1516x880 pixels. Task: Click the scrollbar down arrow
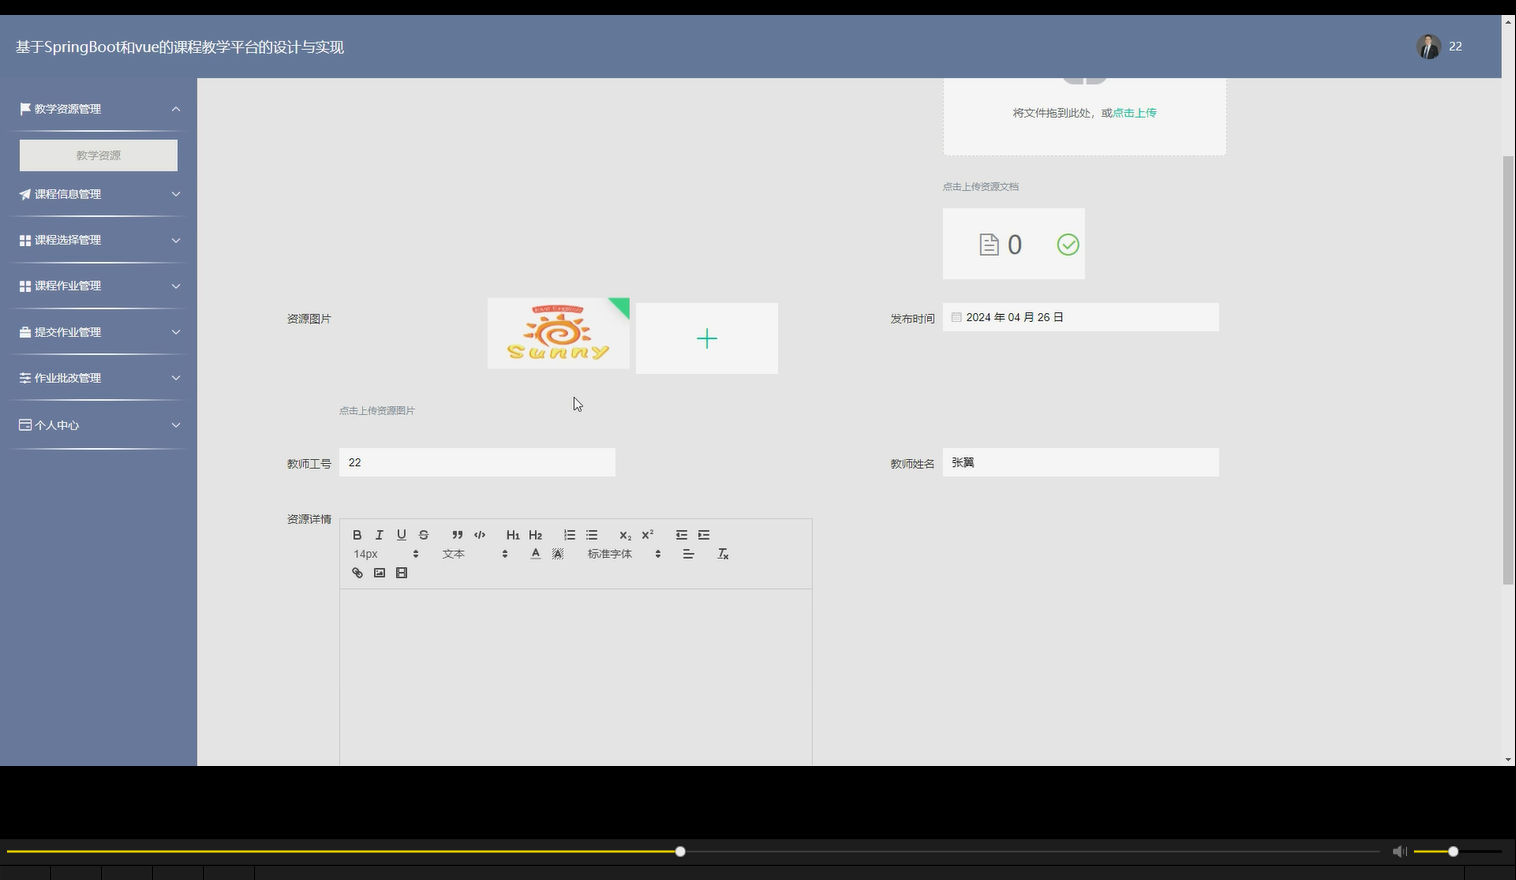coord(1509,760)
